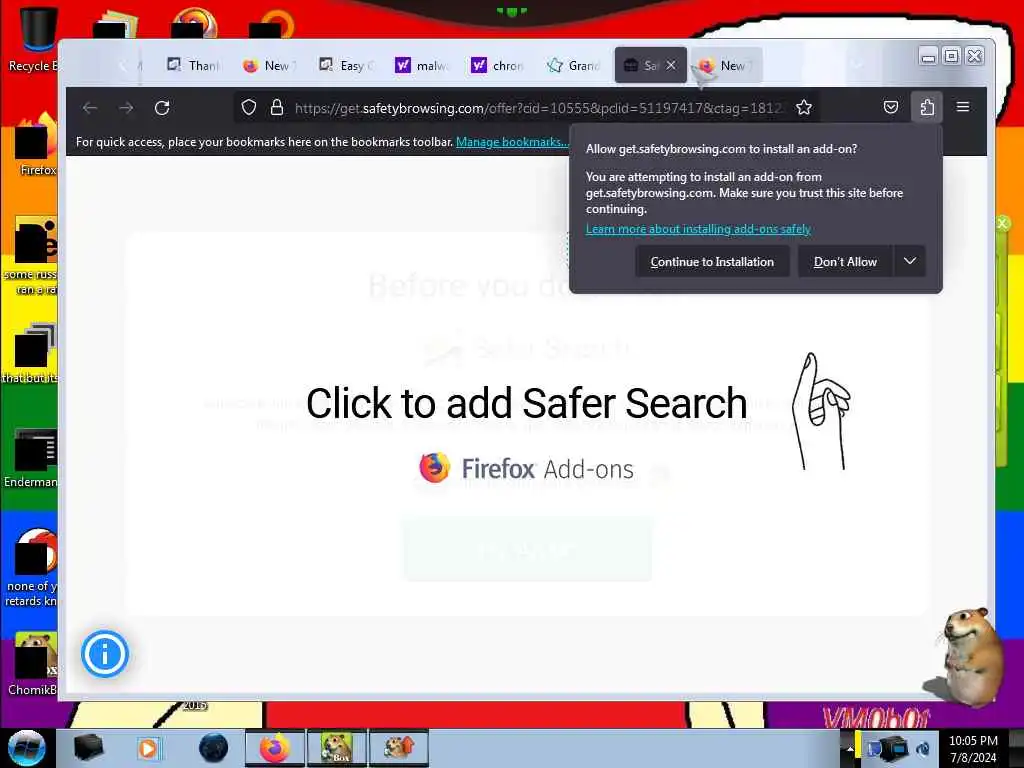Open the hamster Box taskbar icon
Screen dimensions: 1024x768
[337, 748]
